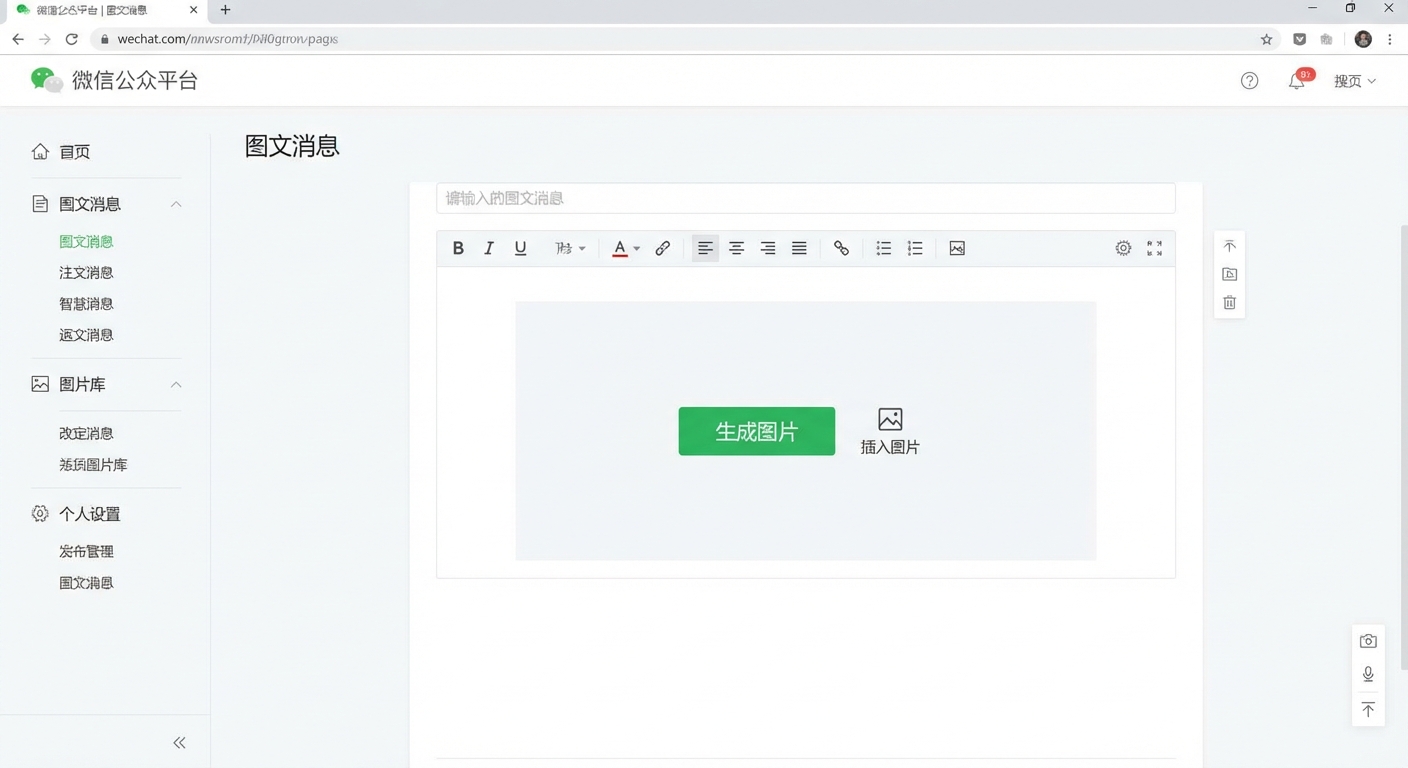Open the font color dropdown arrow
The image size is (1408, 768).
637,249
